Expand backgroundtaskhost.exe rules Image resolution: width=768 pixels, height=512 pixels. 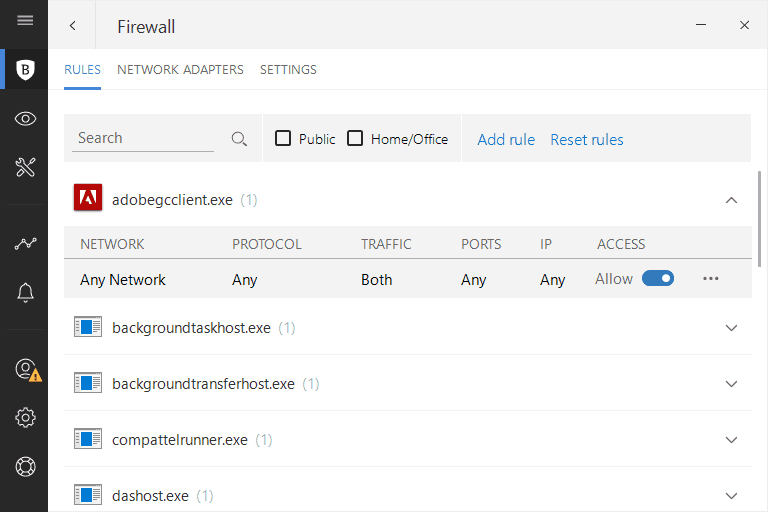tap(731, 328)
